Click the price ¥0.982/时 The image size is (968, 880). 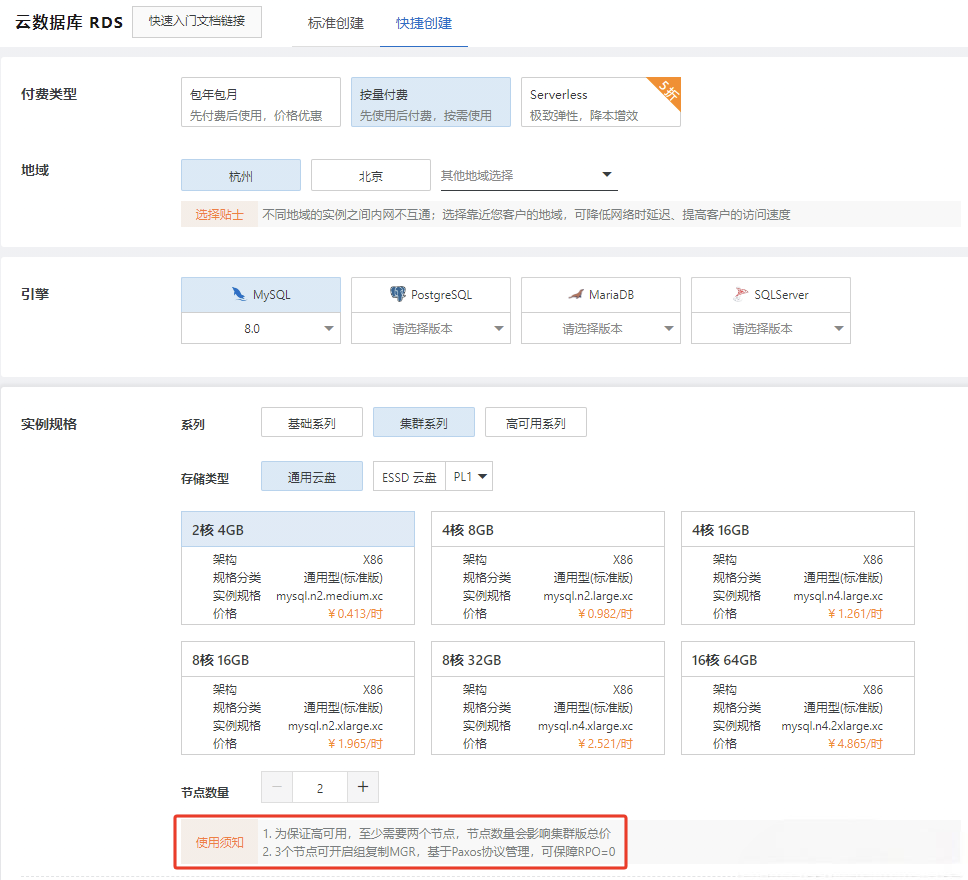605,613
